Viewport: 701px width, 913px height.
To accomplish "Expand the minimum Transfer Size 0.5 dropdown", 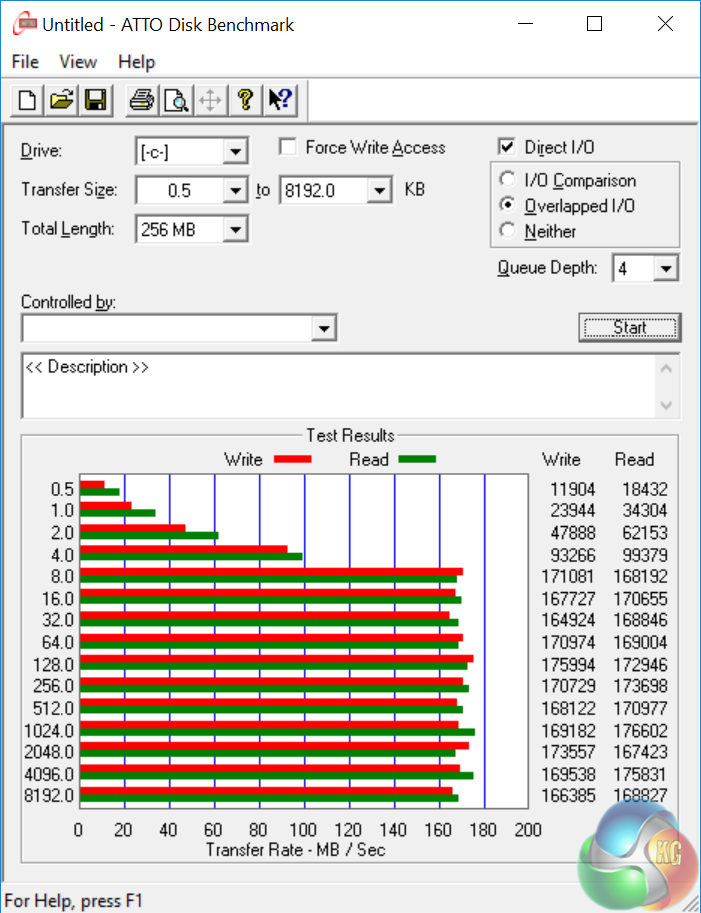I will click(235, 190).
